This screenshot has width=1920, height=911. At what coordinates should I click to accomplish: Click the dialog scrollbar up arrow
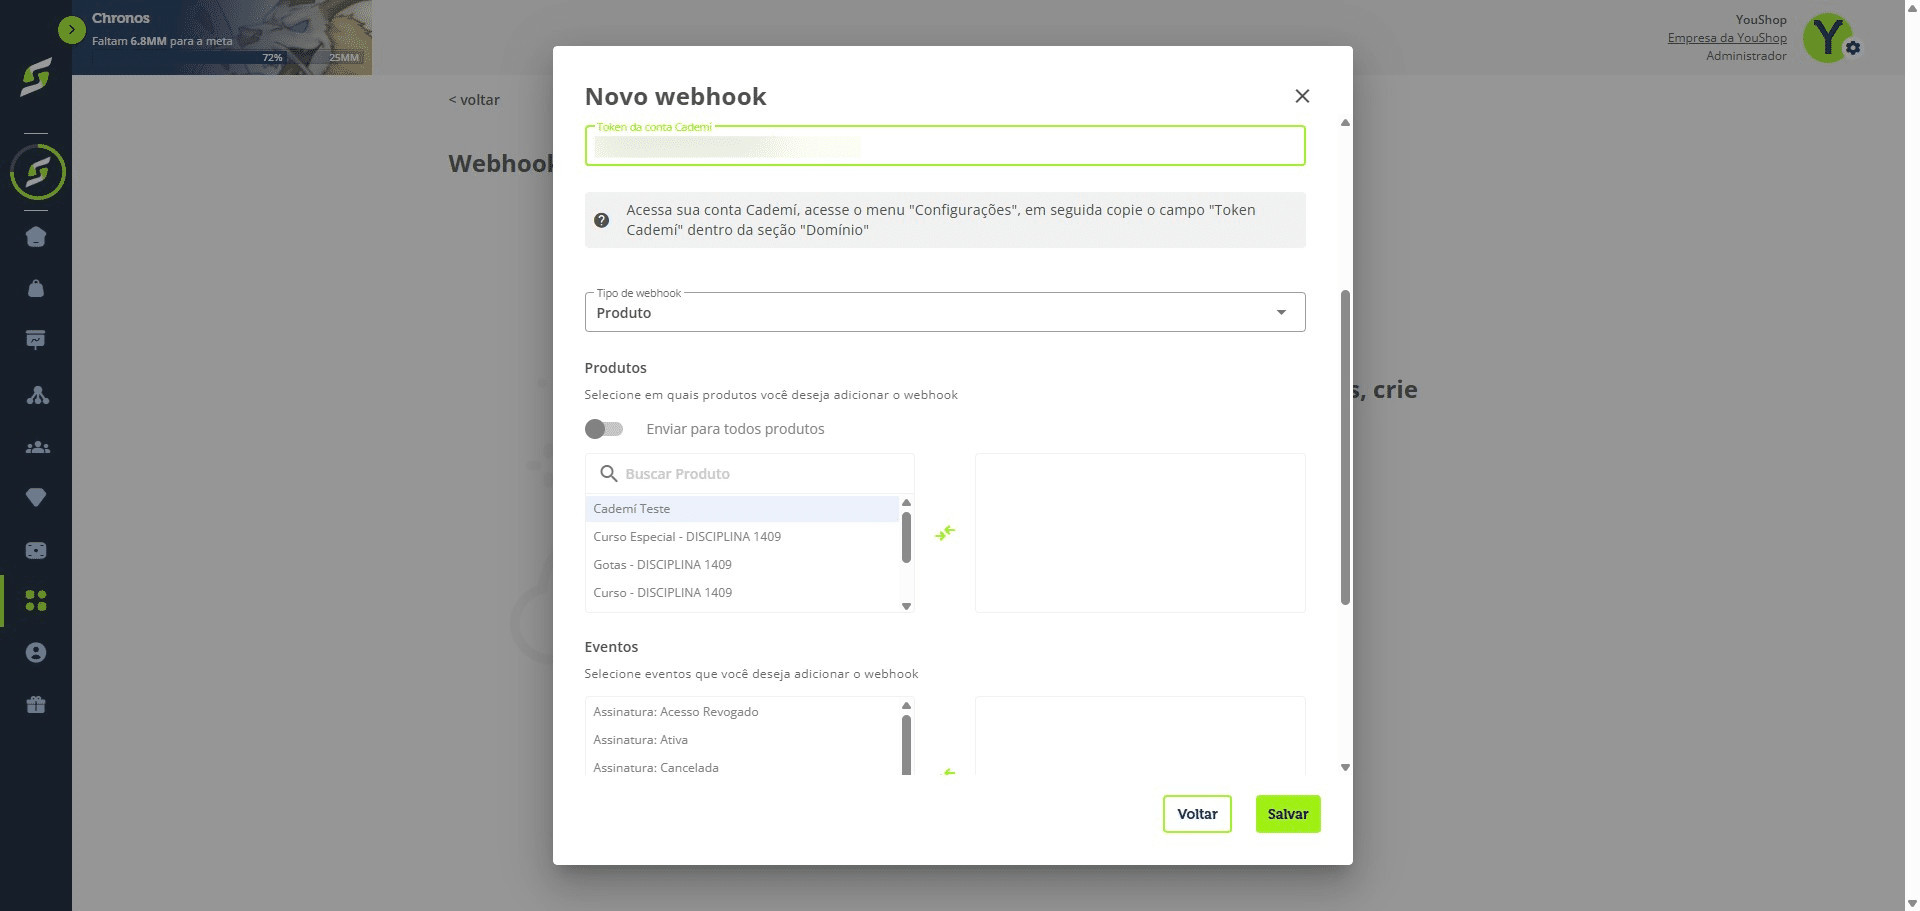1345,123
